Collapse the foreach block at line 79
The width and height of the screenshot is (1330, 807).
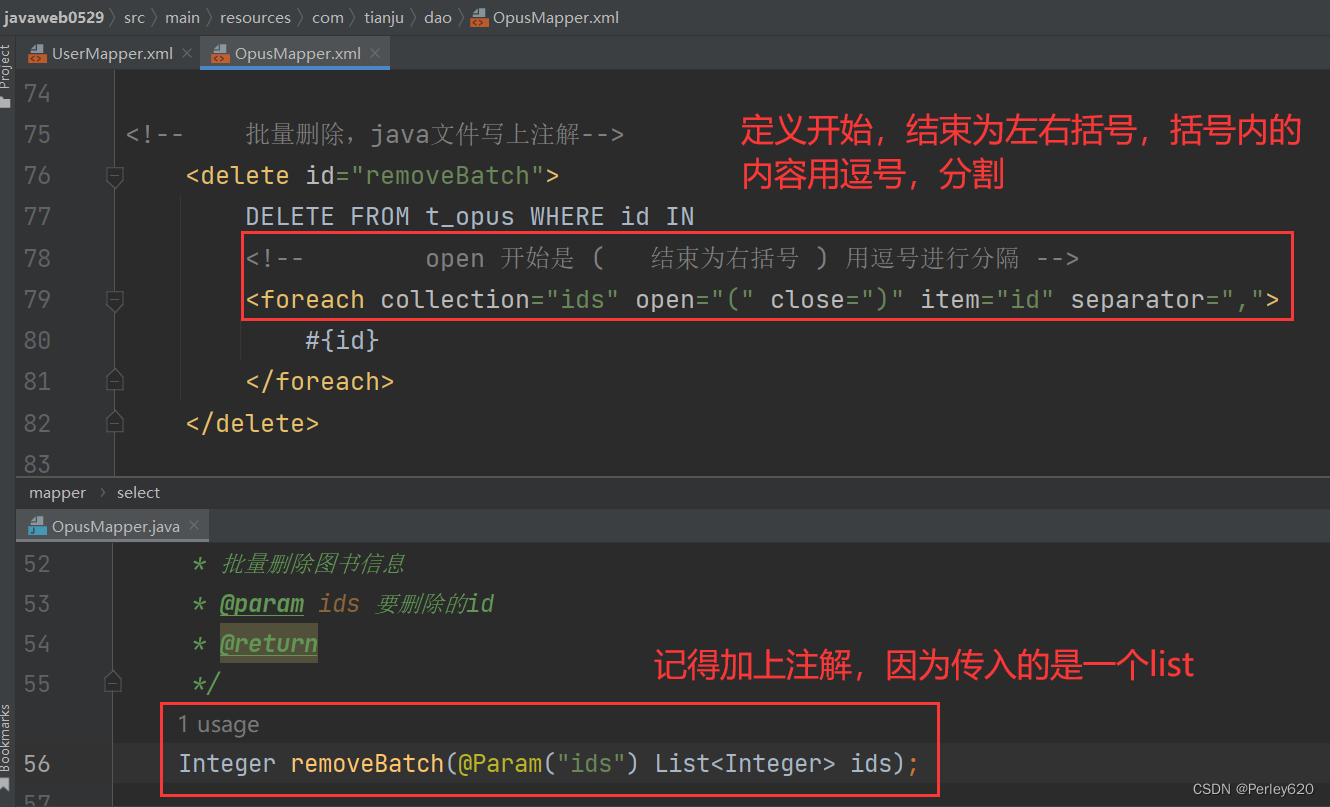(x=114, y=299)
